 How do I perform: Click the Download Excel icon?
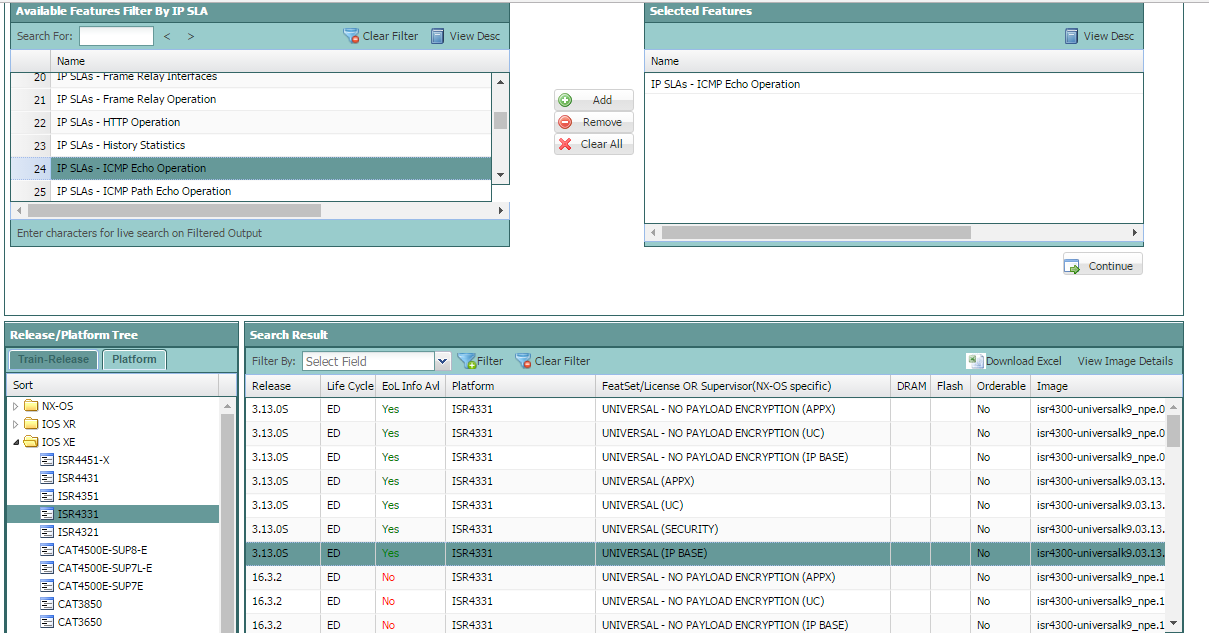(975, 361)
